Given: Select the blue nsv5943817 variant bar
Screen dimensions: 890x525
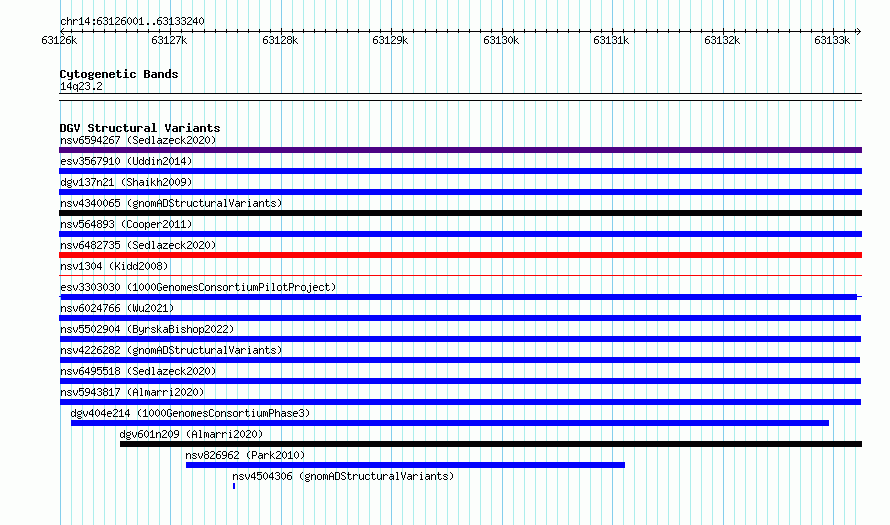Looking at the screenshot, I should pos(460,402).
